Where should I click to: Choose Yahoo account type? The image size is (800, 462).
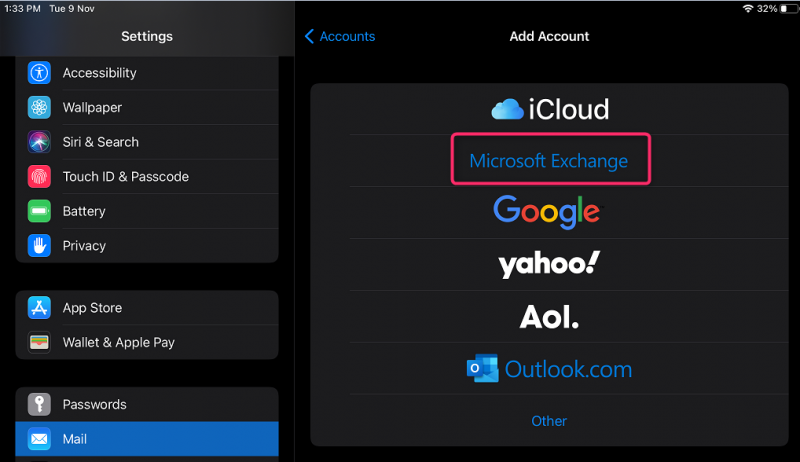click(x=550, y=265)
